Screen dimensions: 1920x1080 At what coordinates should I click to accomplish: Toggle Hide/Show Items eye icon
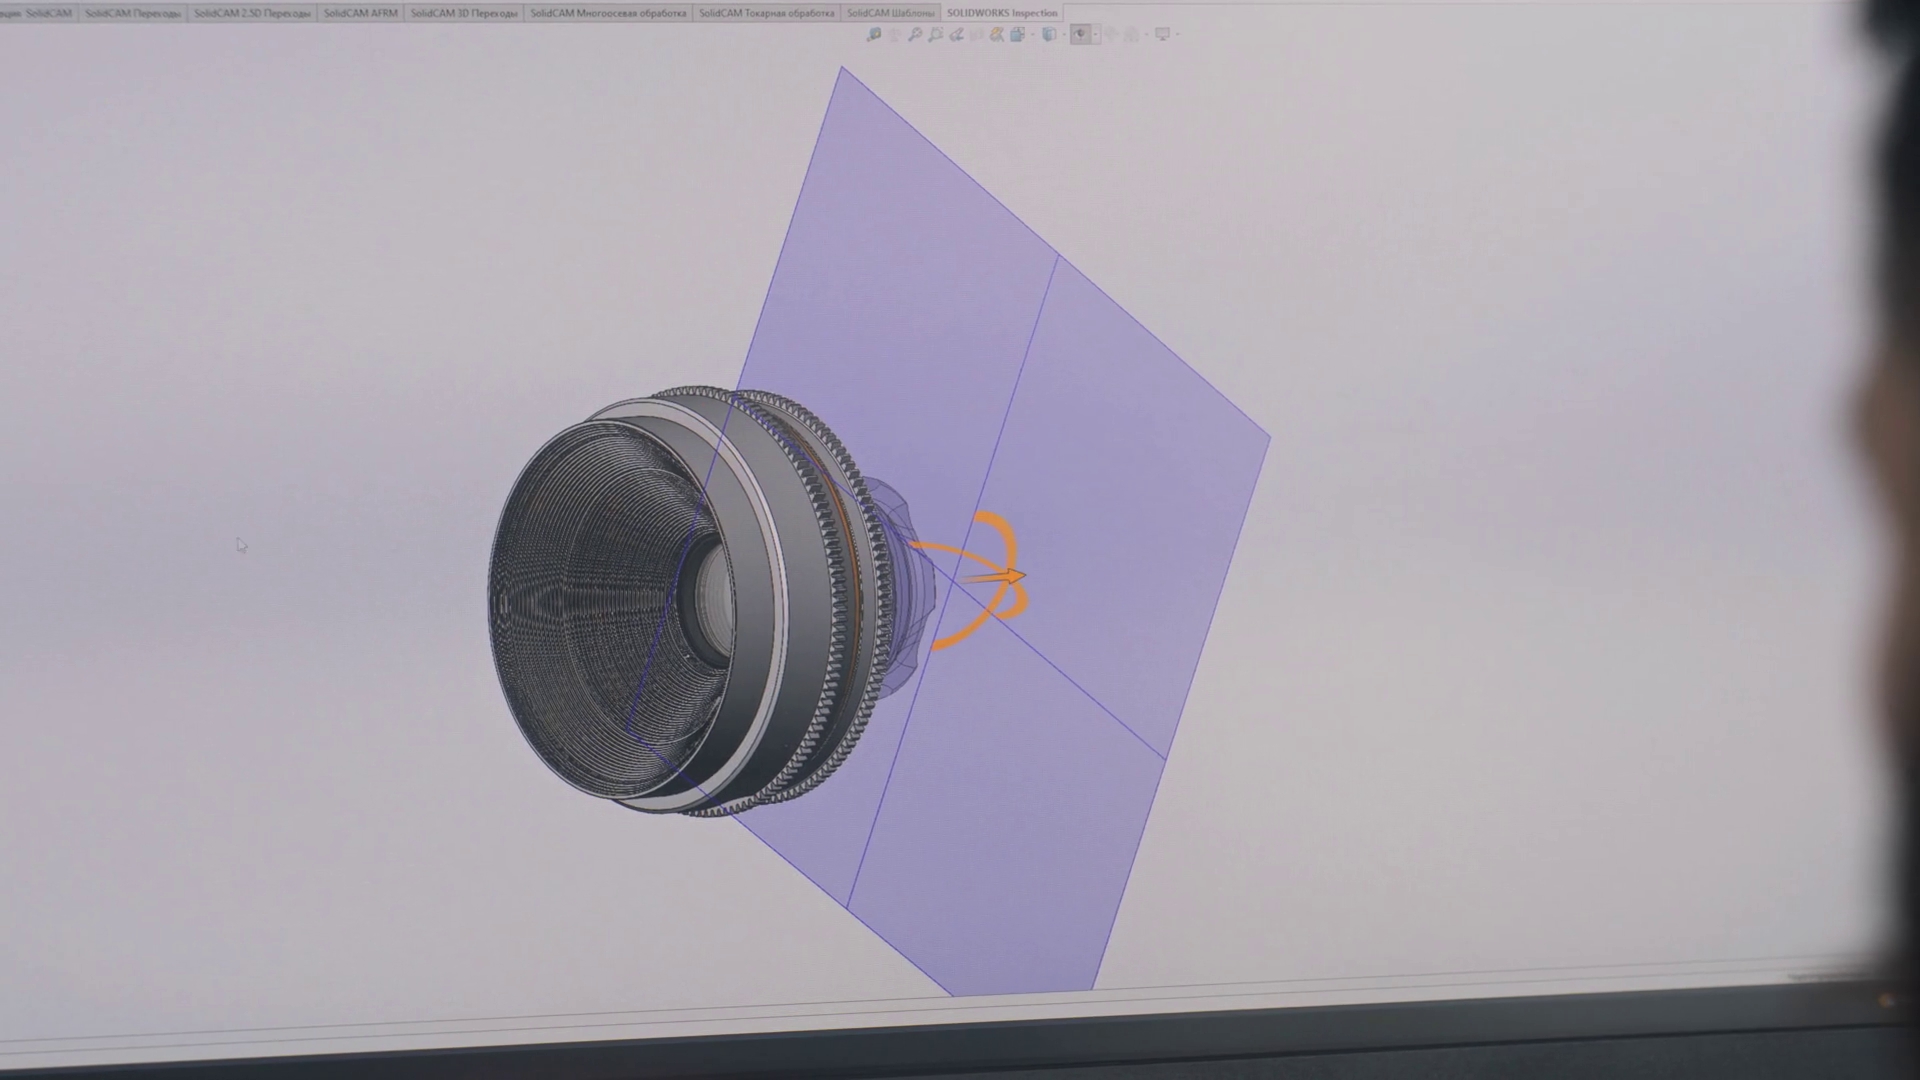(x=1080, y=34)
